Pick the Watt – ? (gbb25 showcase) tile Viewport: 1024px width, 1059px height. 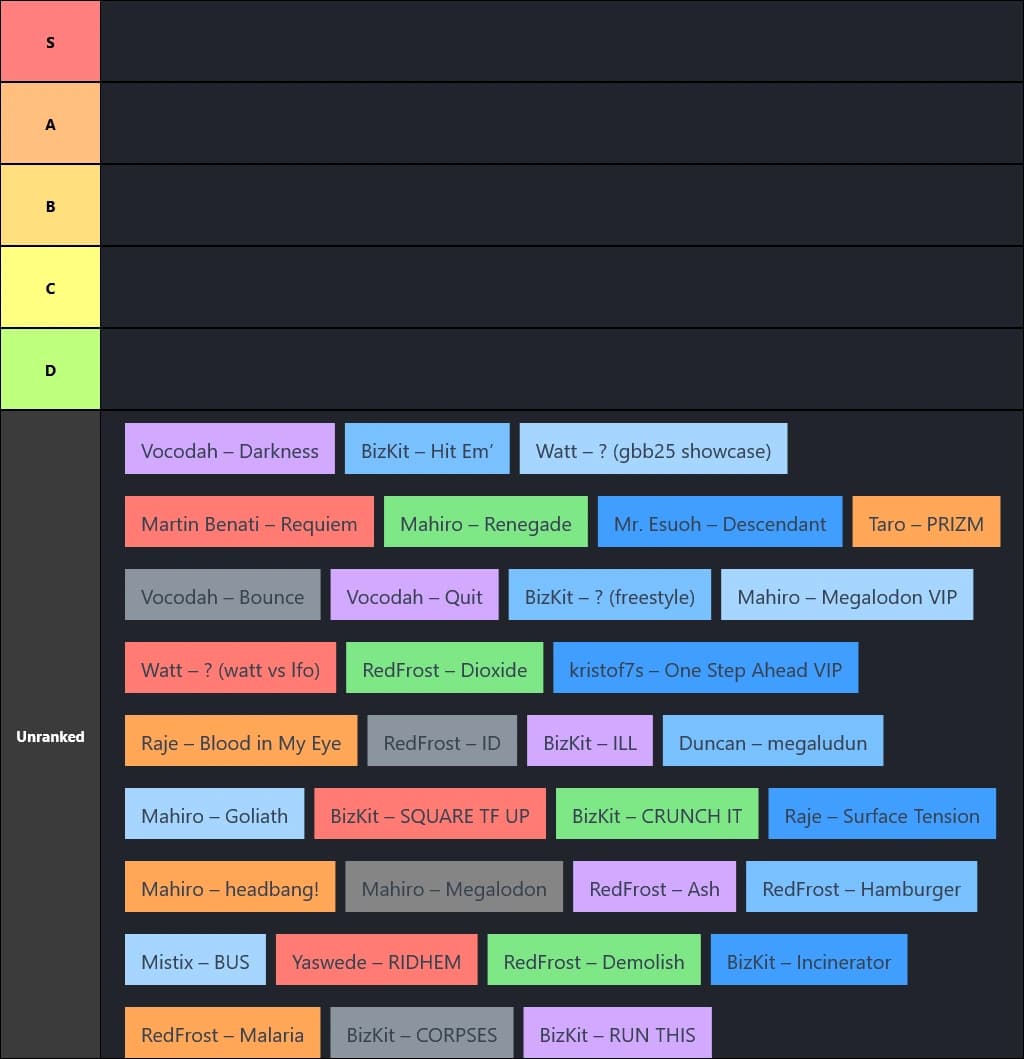tap(653, 450)
